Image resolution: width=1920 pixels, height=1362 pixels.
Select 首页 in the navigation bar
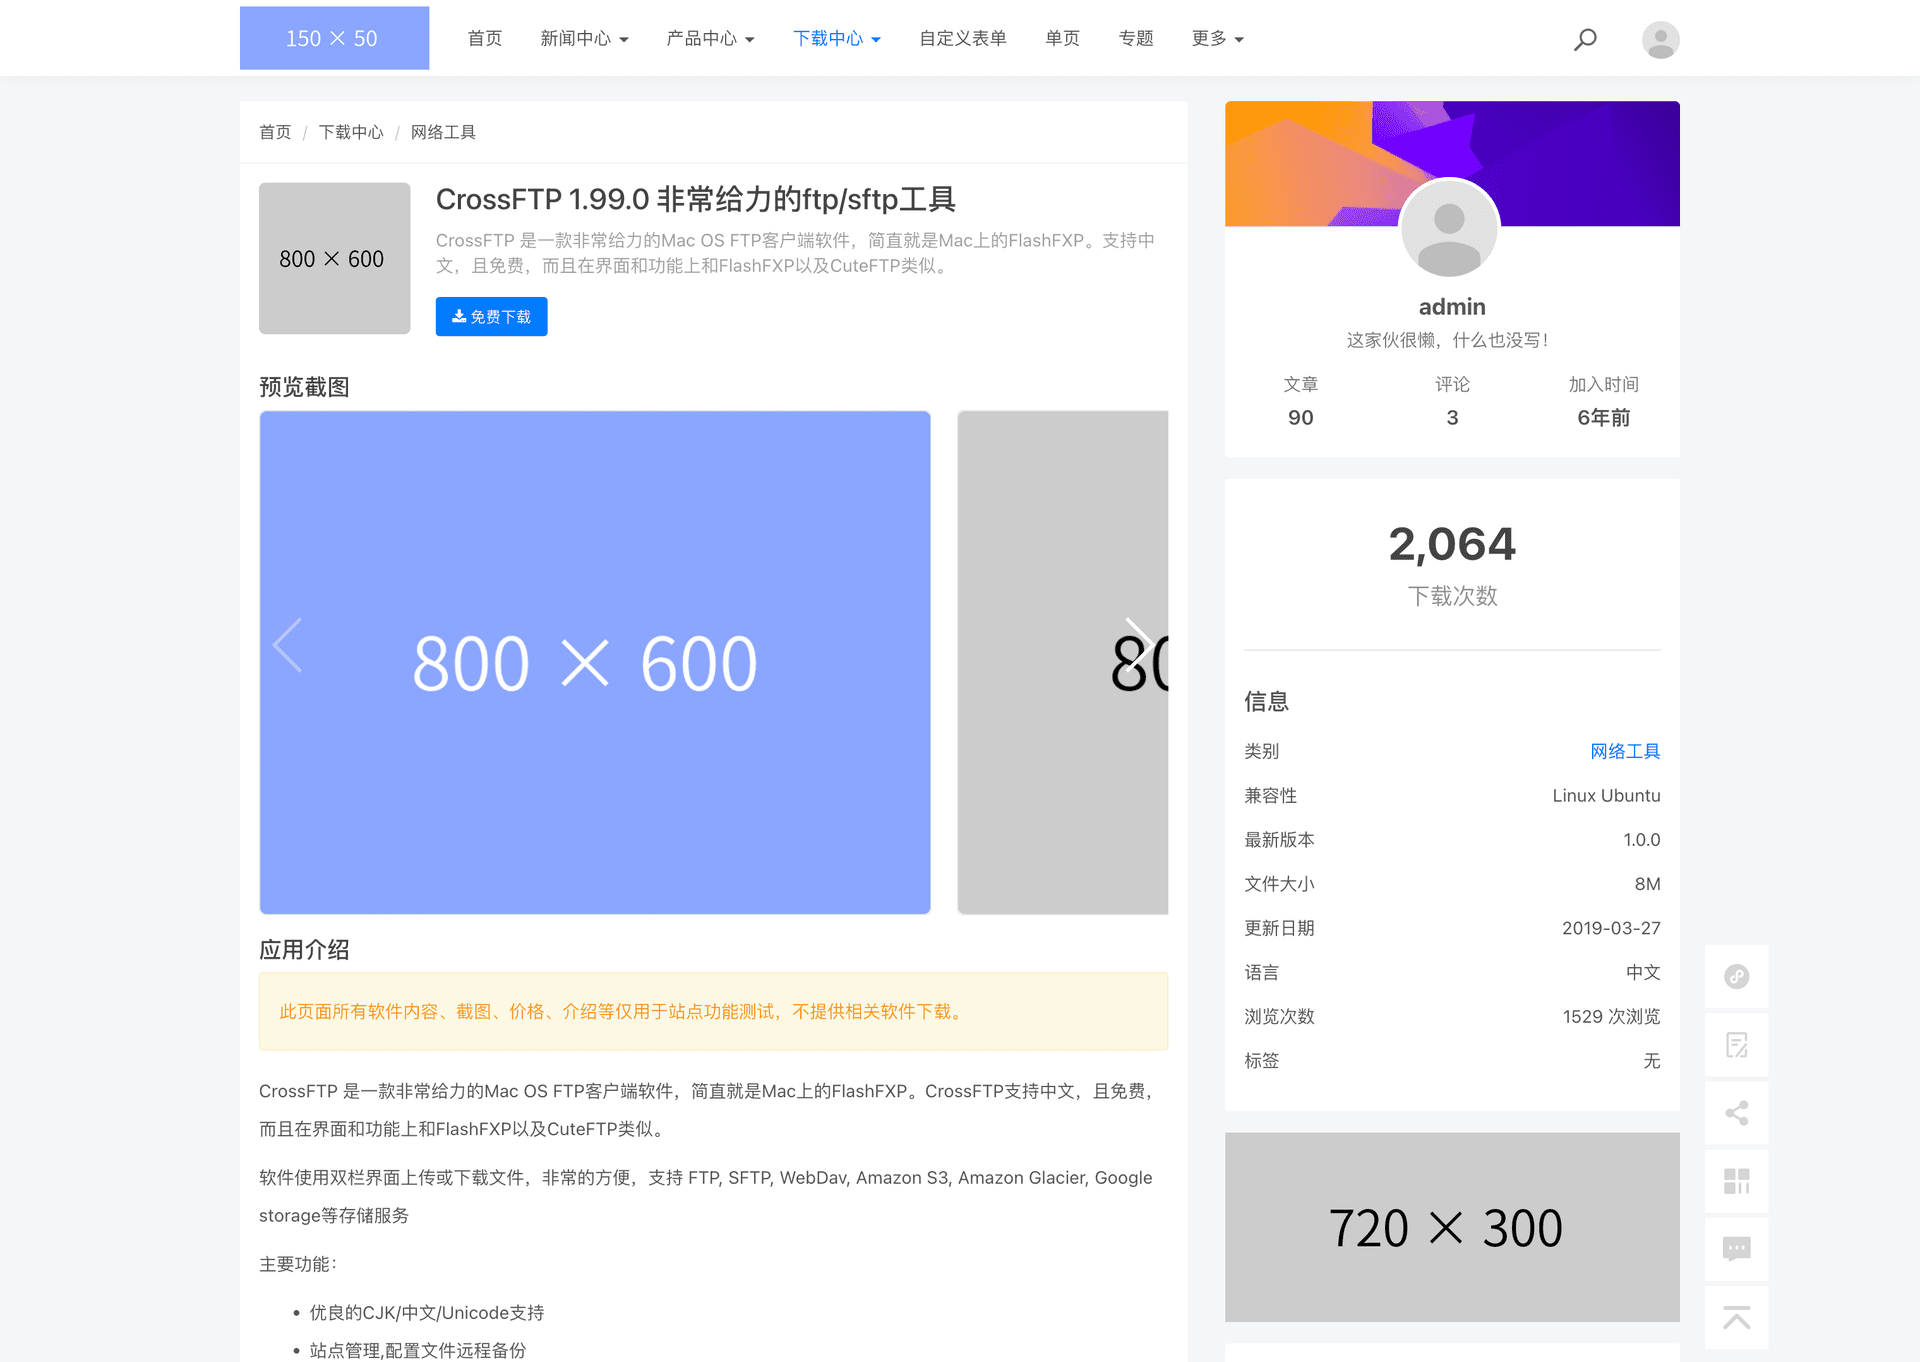point(484,39)
